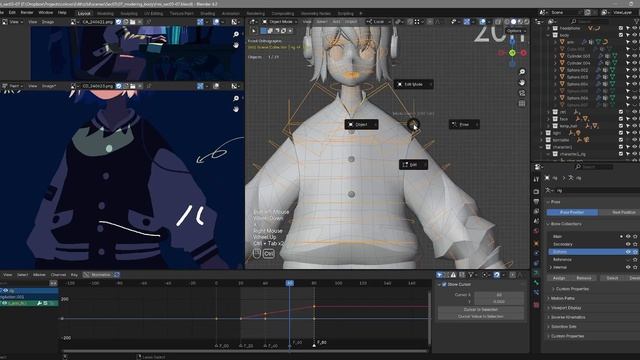The height and width of the screenshot is (360, 640).
Task: Open the Object Mode dropdown in viewport header
Action: 280,22
